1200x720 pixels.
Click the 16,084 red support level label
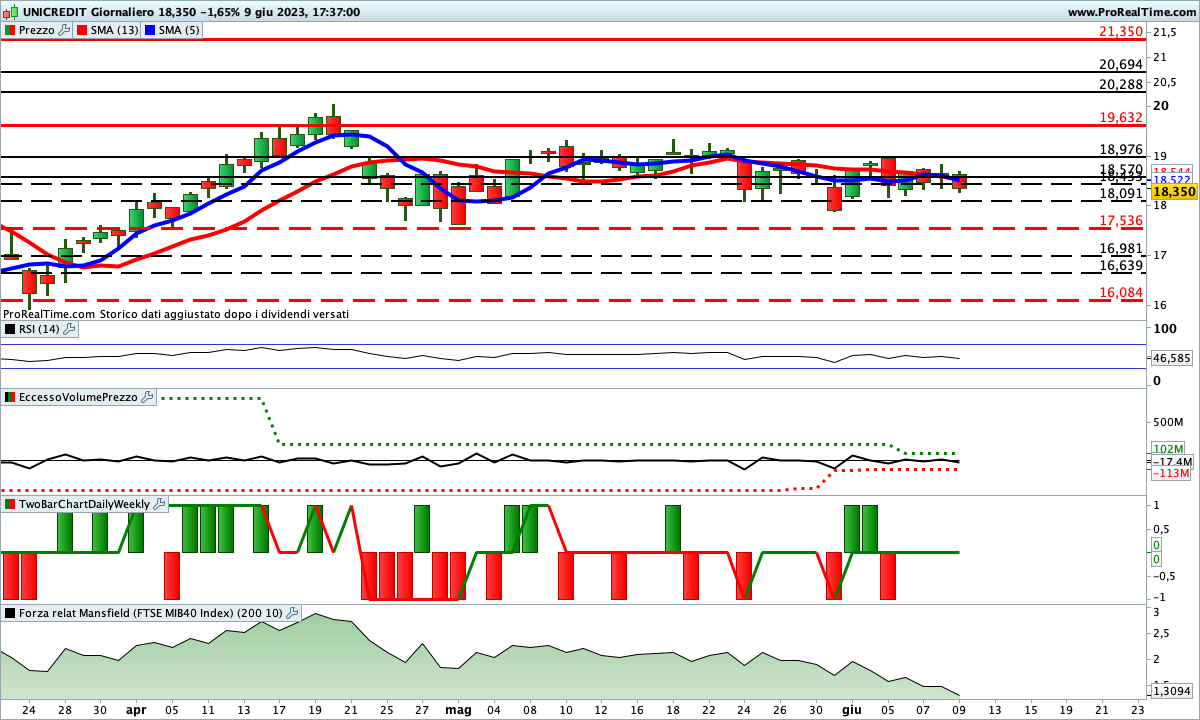1120,292
